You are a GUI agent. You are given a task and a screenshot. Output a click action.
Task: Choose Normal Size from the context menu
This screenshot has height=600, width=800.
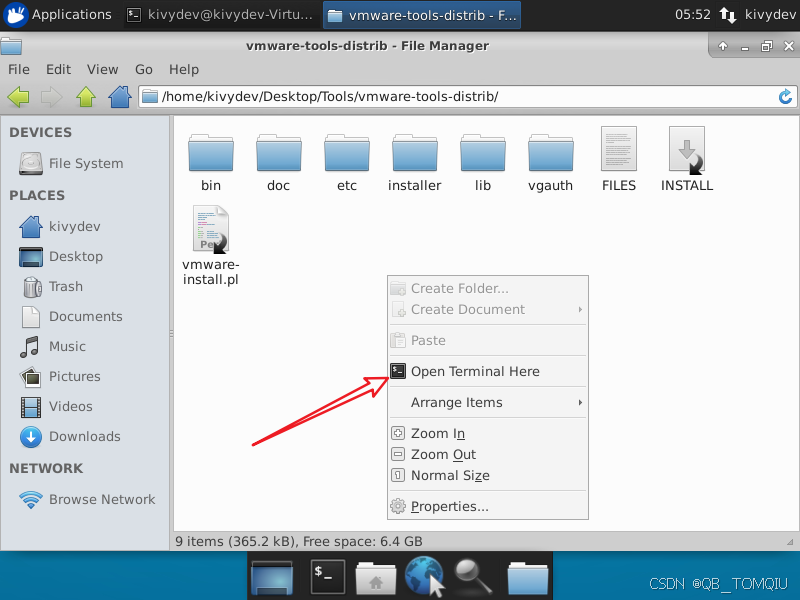488,476
